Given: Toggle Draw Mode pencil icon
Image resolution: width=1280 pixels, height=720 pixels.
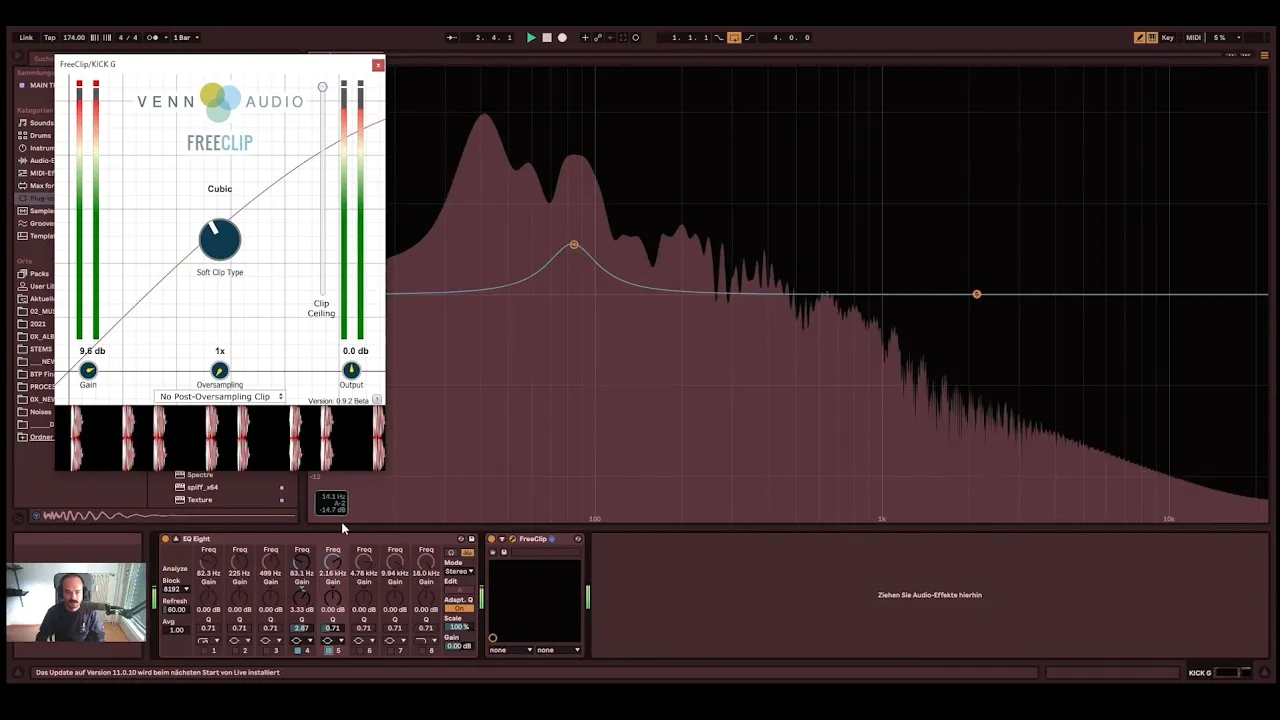Looking at the screenshot, I should (1139, 38).
